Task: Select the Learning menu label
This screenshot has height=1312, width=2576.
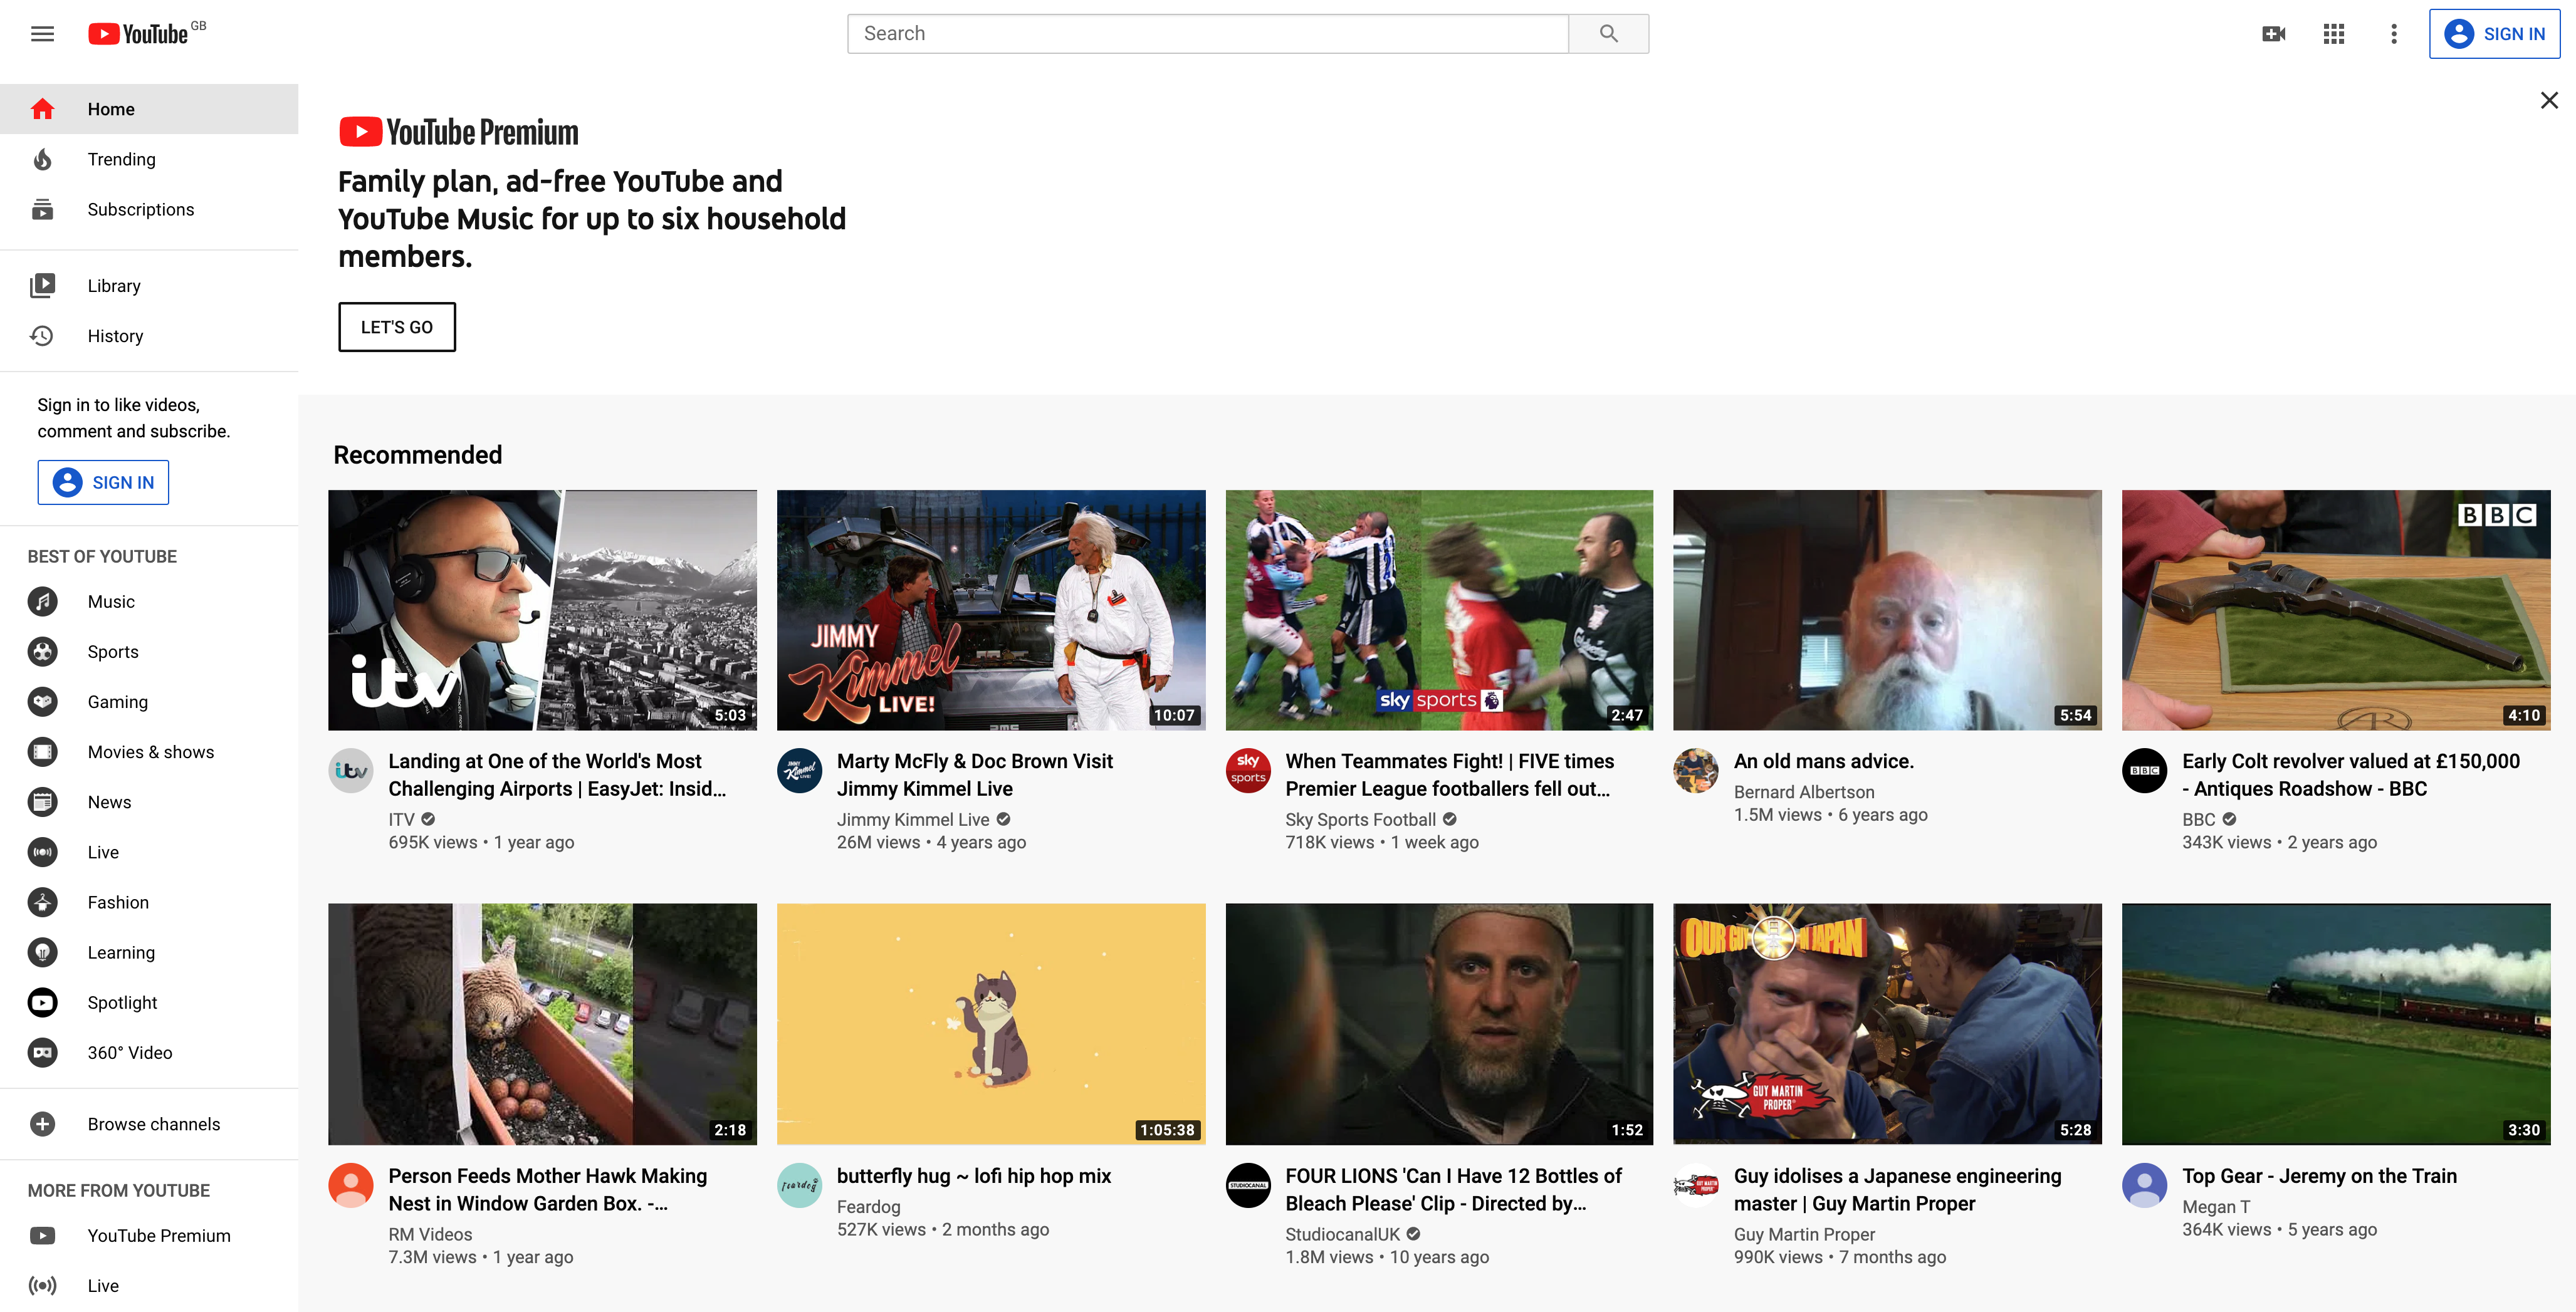Action: tap(121, 952)
